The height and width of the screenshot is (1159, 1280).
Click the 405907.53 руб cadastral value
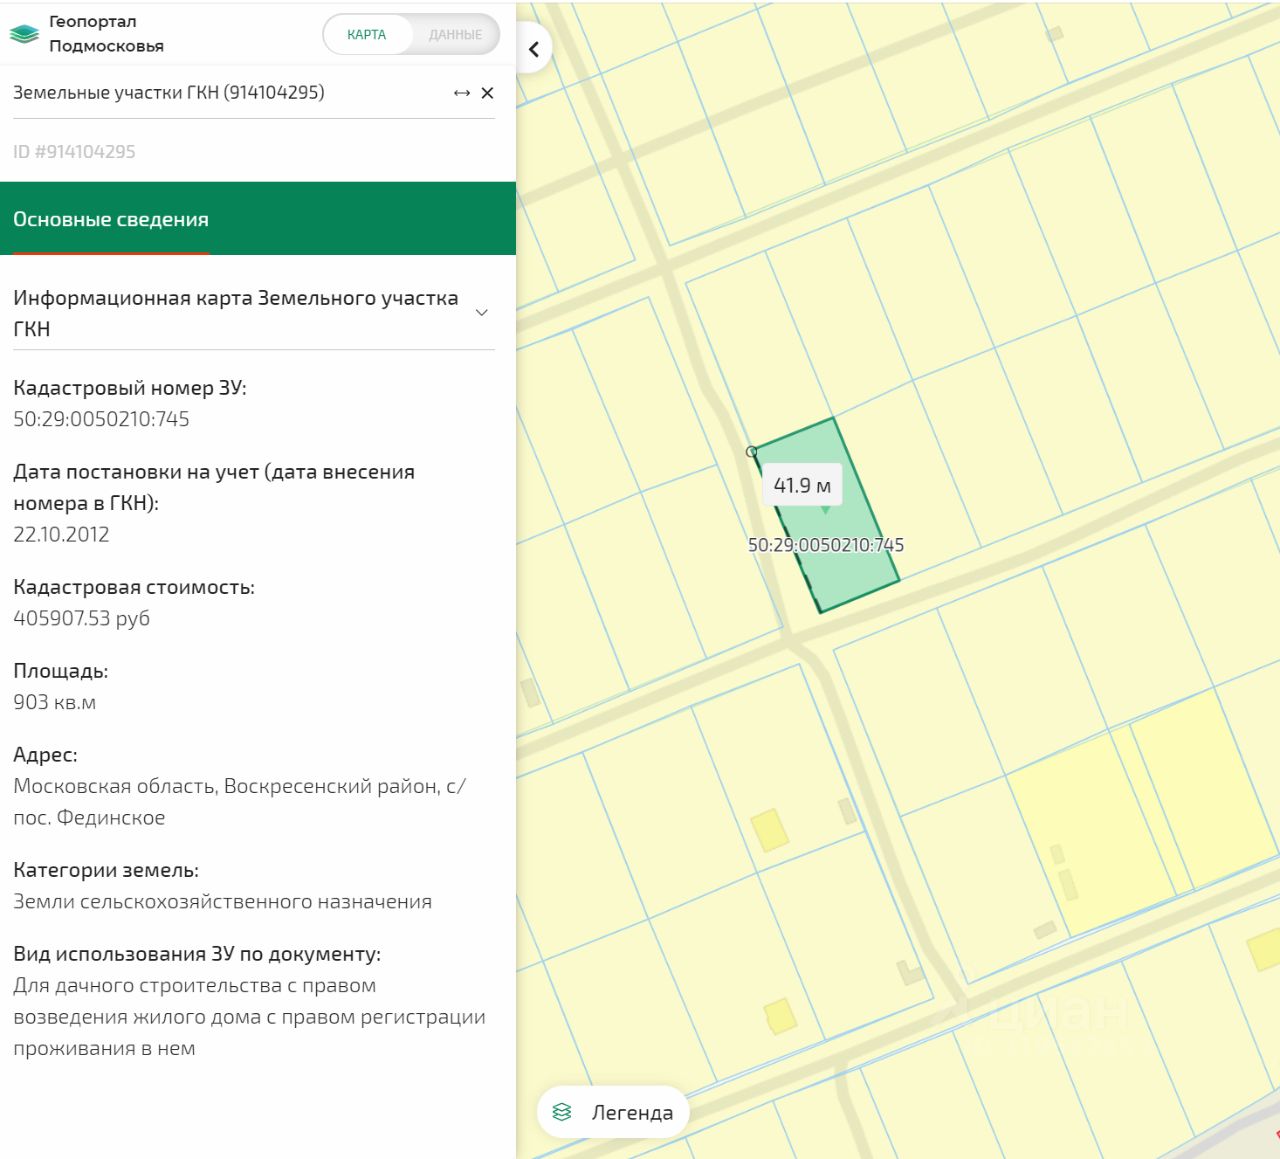tap(81, 618)
